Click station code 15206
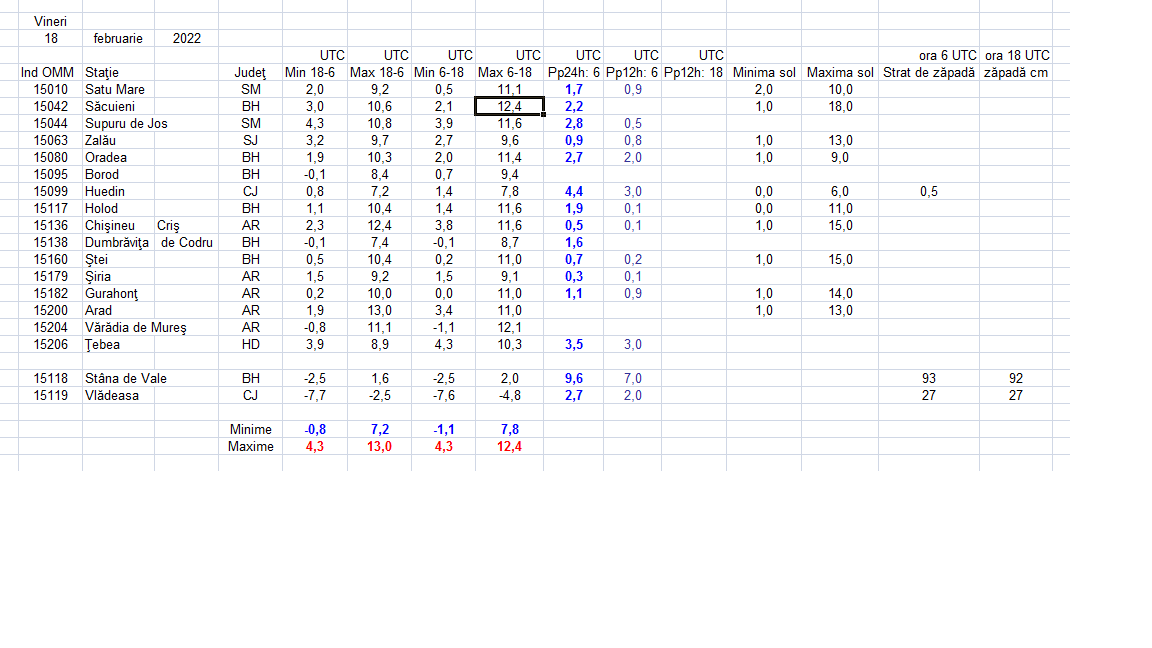The image size is (1152, 648). [x=51, y=344]
